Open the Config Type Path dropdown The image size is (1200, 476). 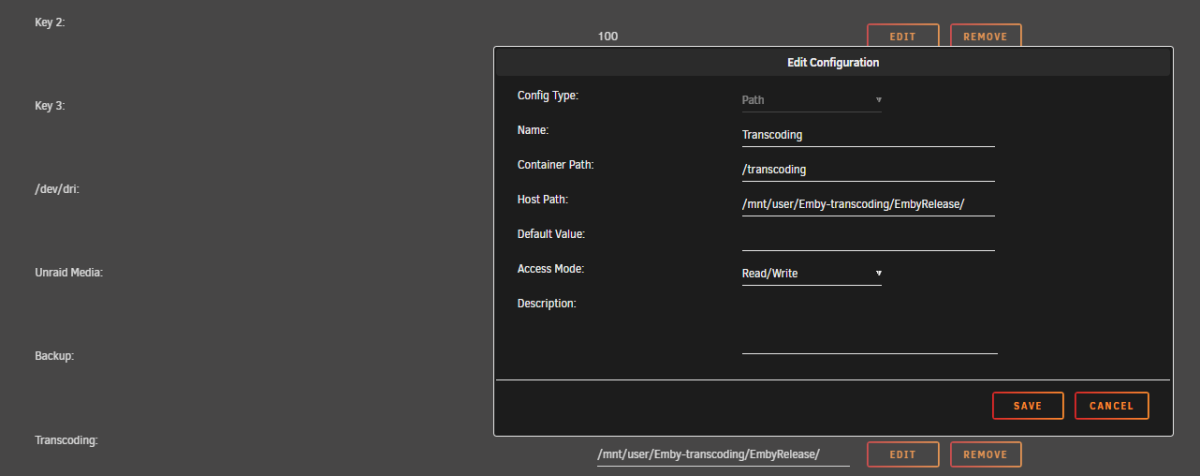pyautogui.click(x=812, y=100)
